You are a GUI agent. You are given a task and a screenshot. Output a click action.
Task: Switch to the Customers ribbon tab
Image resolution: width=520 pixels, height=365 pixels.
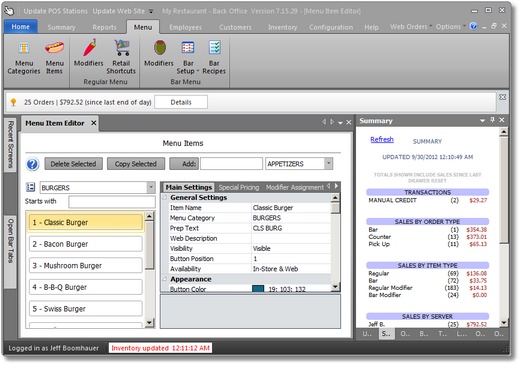point(235,27)
